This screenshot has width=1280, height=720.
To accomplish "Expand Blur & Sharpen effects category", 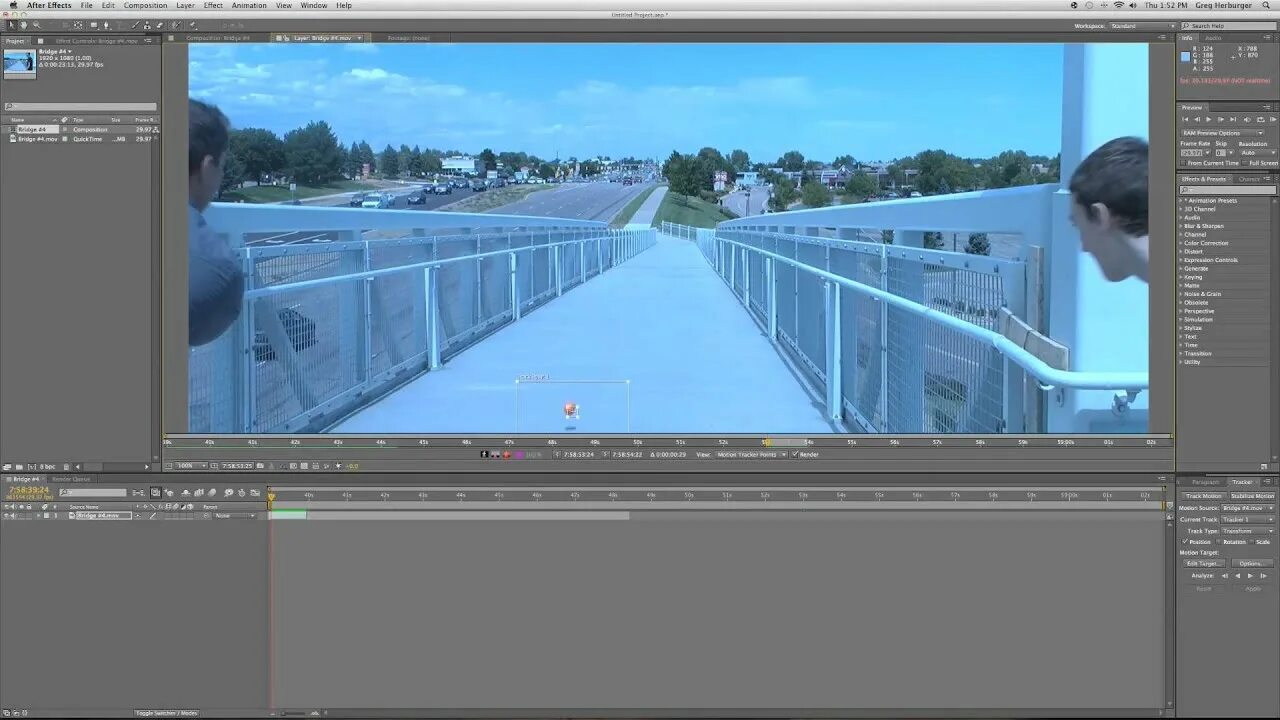I will tap(1181, 226).
